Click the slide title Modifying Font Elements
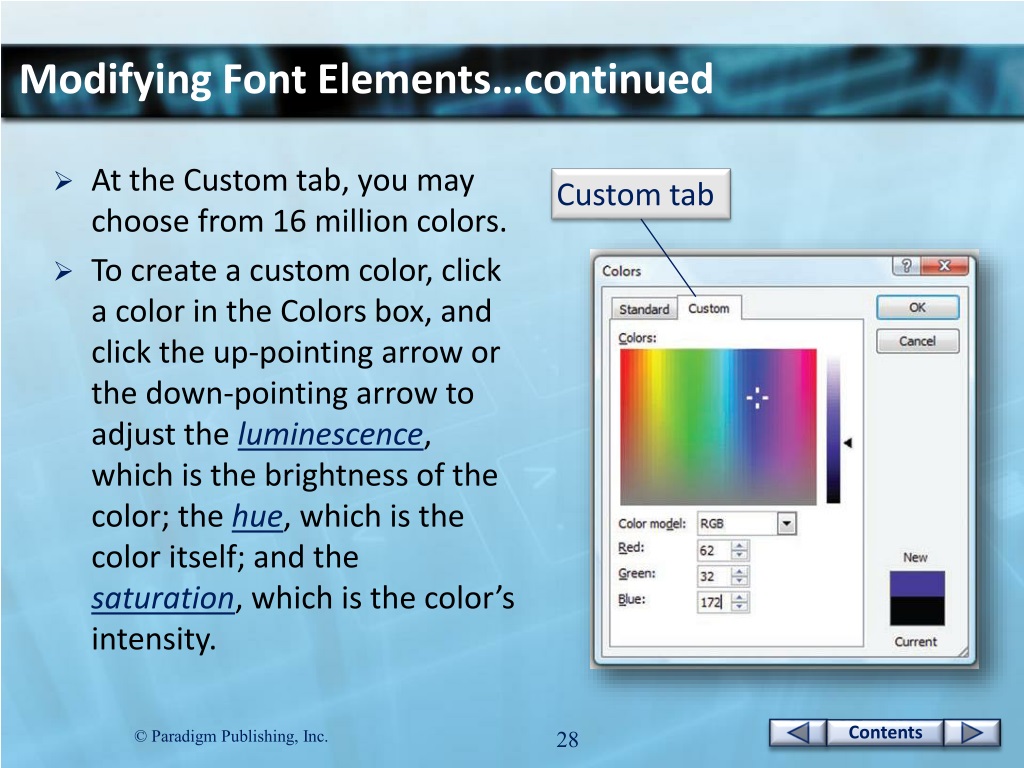Image resolution: width=1024 pixels, height=768 pixels. (366, 79)
